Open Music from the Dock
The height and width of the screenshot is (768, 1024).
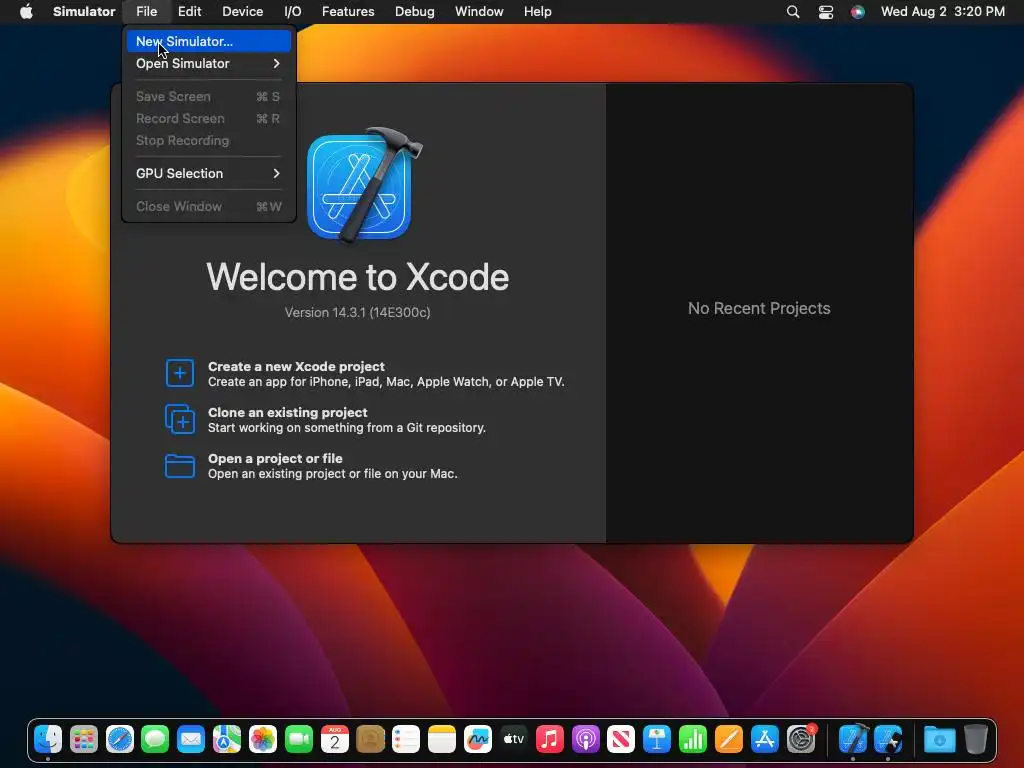tap(549, 739)
